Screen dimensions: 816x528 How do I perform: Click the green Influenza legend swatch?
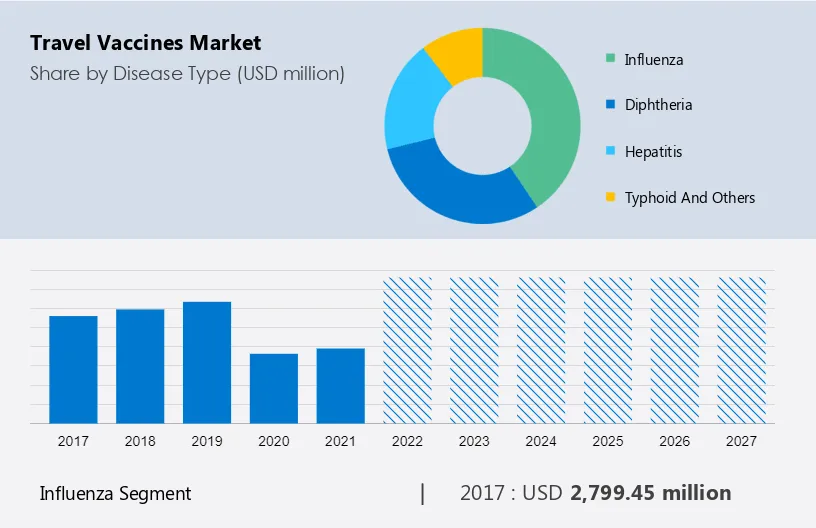(610, 58)
